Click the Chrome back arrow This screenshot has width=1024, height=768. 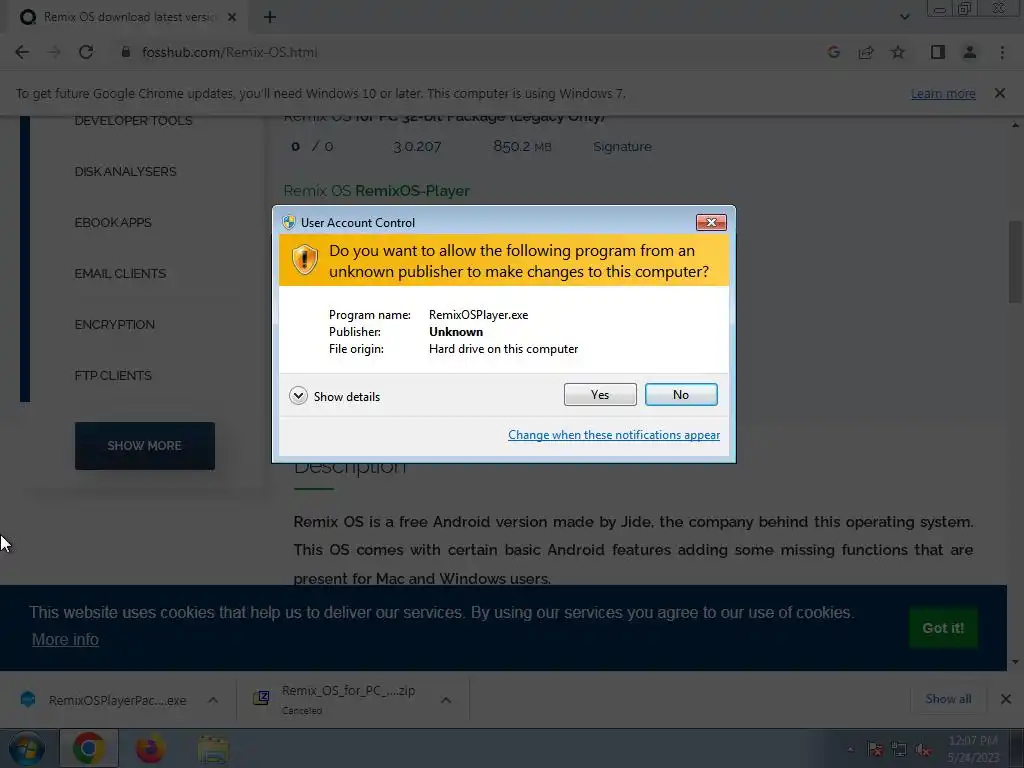click(x=22, y=52)
